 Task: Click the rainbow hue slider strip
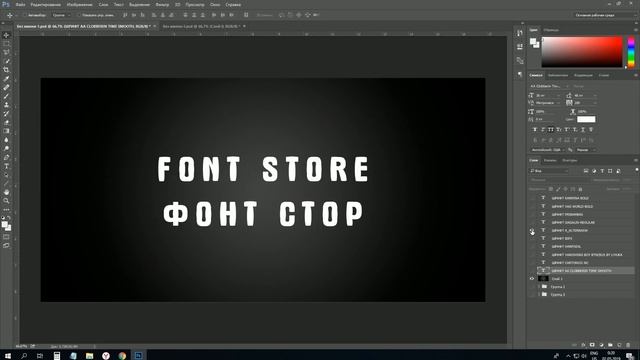point(631,52)
